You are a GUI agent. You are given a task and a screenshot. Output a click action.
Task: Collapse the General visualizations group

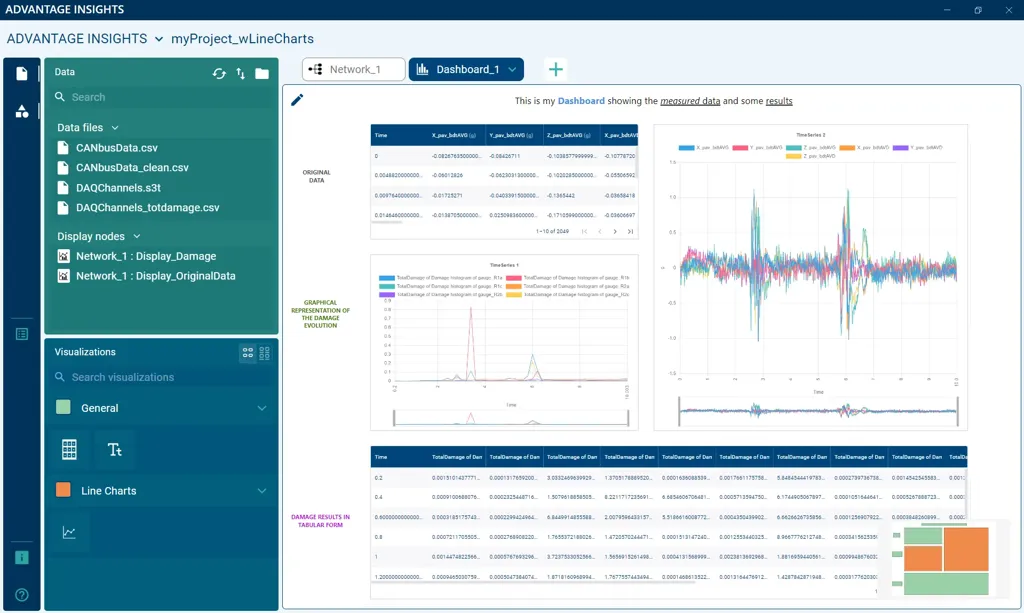pos(262,408)
